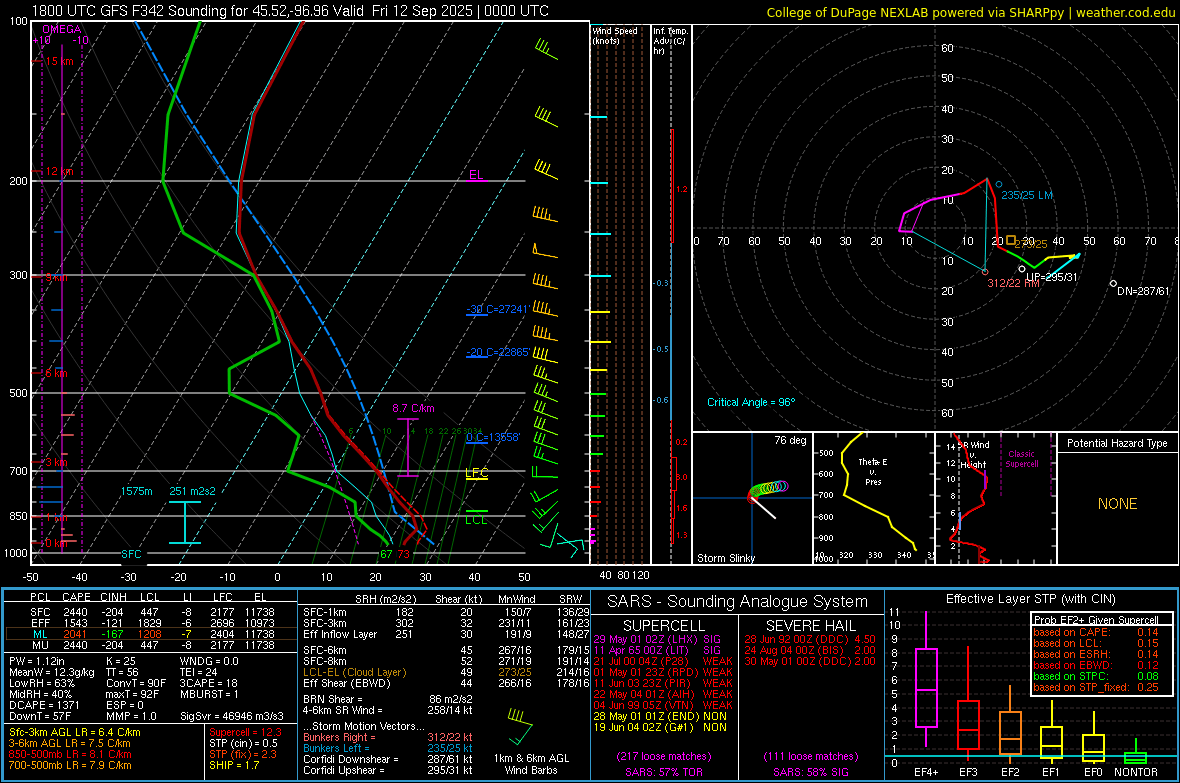Click the SARS: 58% SIG result
This screenshot has height=783, width=1180.
(x=810, y=772)
